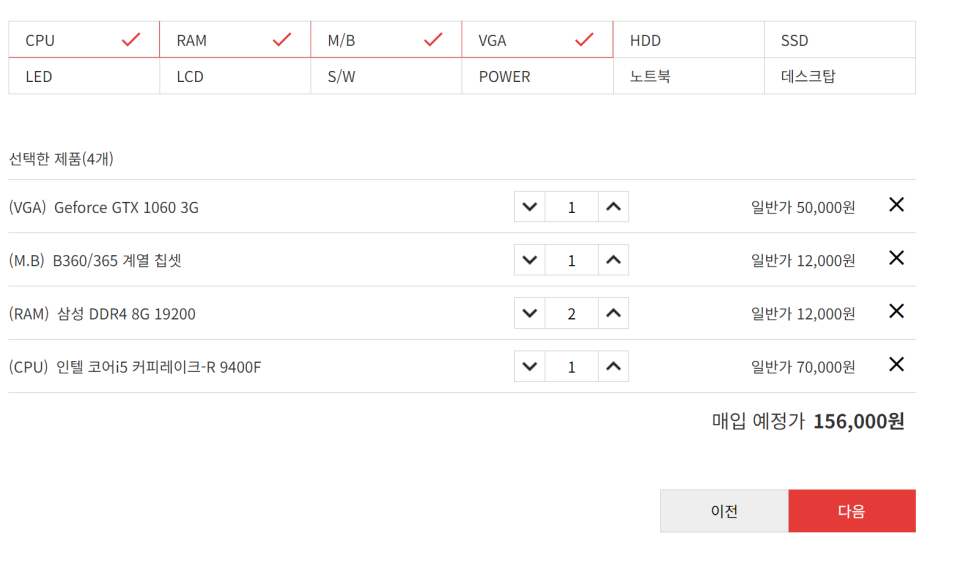Remove the Samsung DDR4 8G 19200 item
The image size is (966, 566).
(896, 312)
